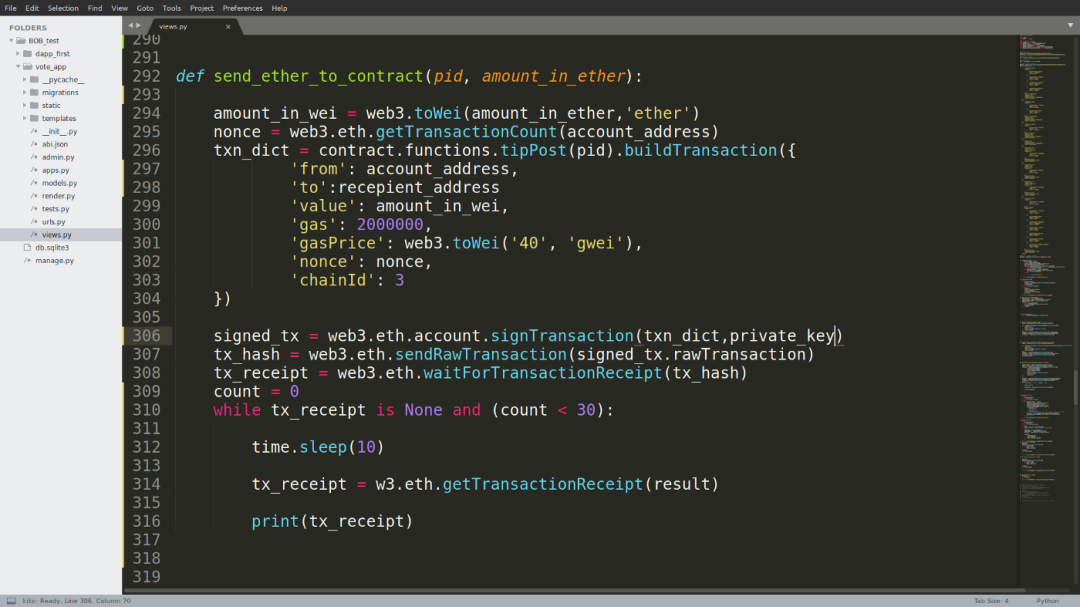Change the Python syntax in status bar

[1047, 601]
